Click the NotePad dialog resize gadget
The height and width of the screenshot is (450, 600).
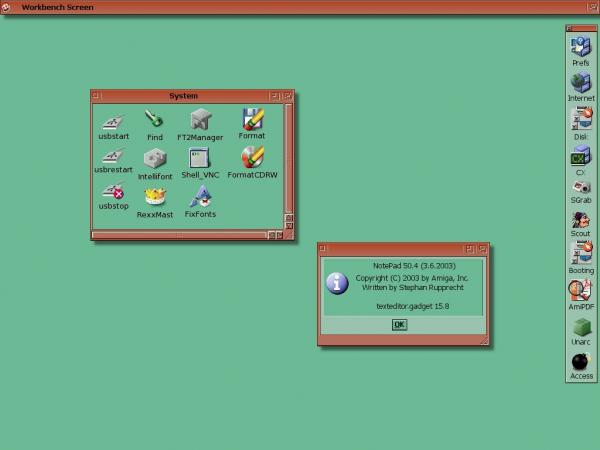[484, 341]
